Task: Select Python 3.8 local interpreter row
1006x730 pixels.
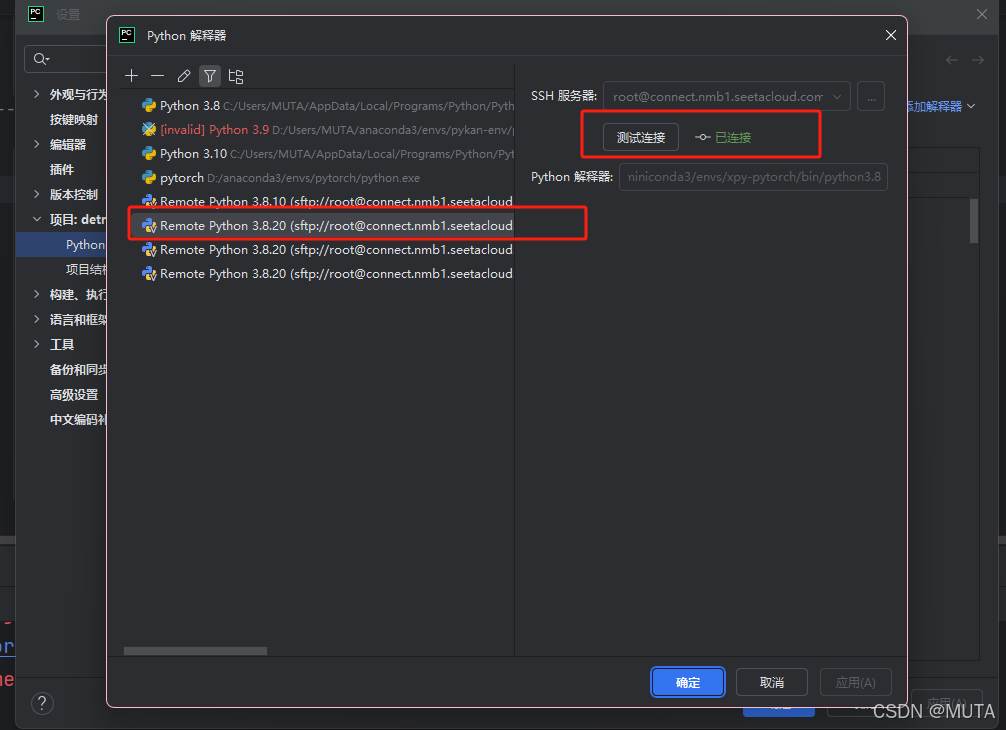Action: click(x=319, y=105)
